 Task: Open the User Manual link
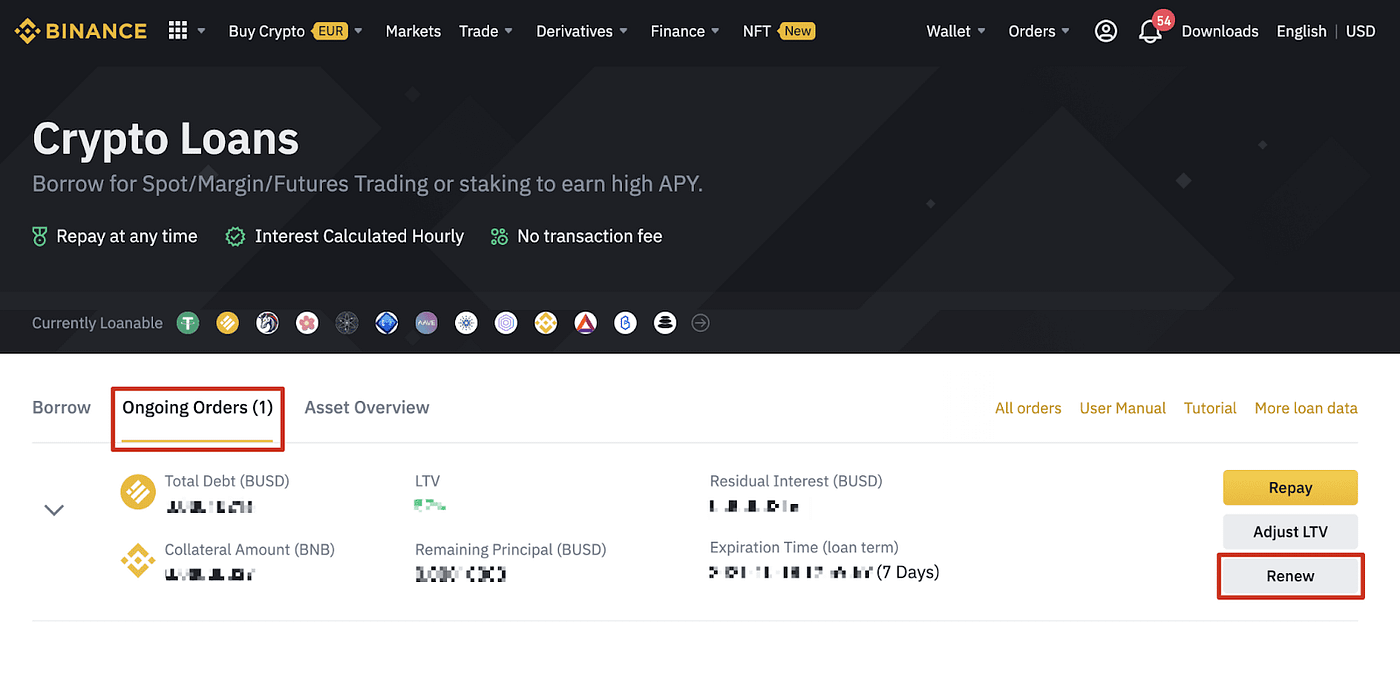[x=1123, y=408]
